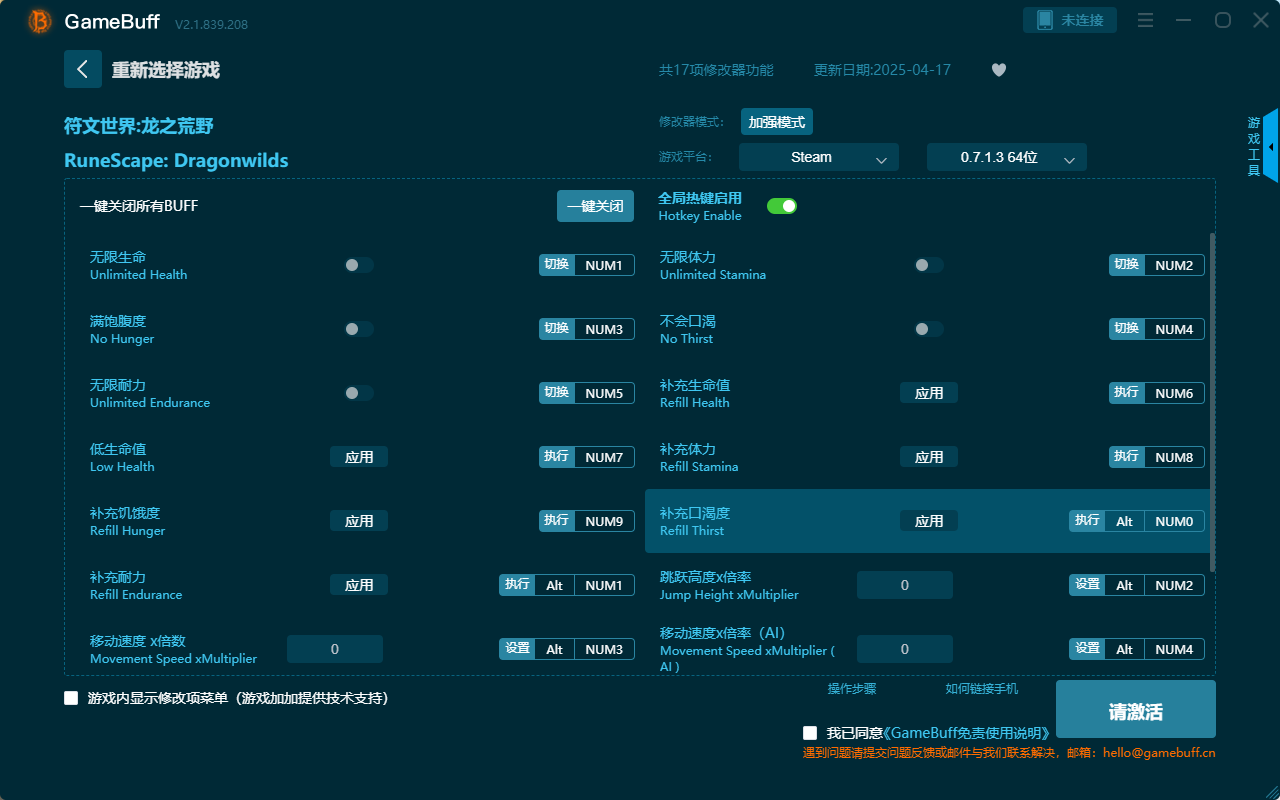This screenshot has width=1280, height=800.
Task: Disable the 全局热键启用 hotkey toggle
Action: point(781,205)
